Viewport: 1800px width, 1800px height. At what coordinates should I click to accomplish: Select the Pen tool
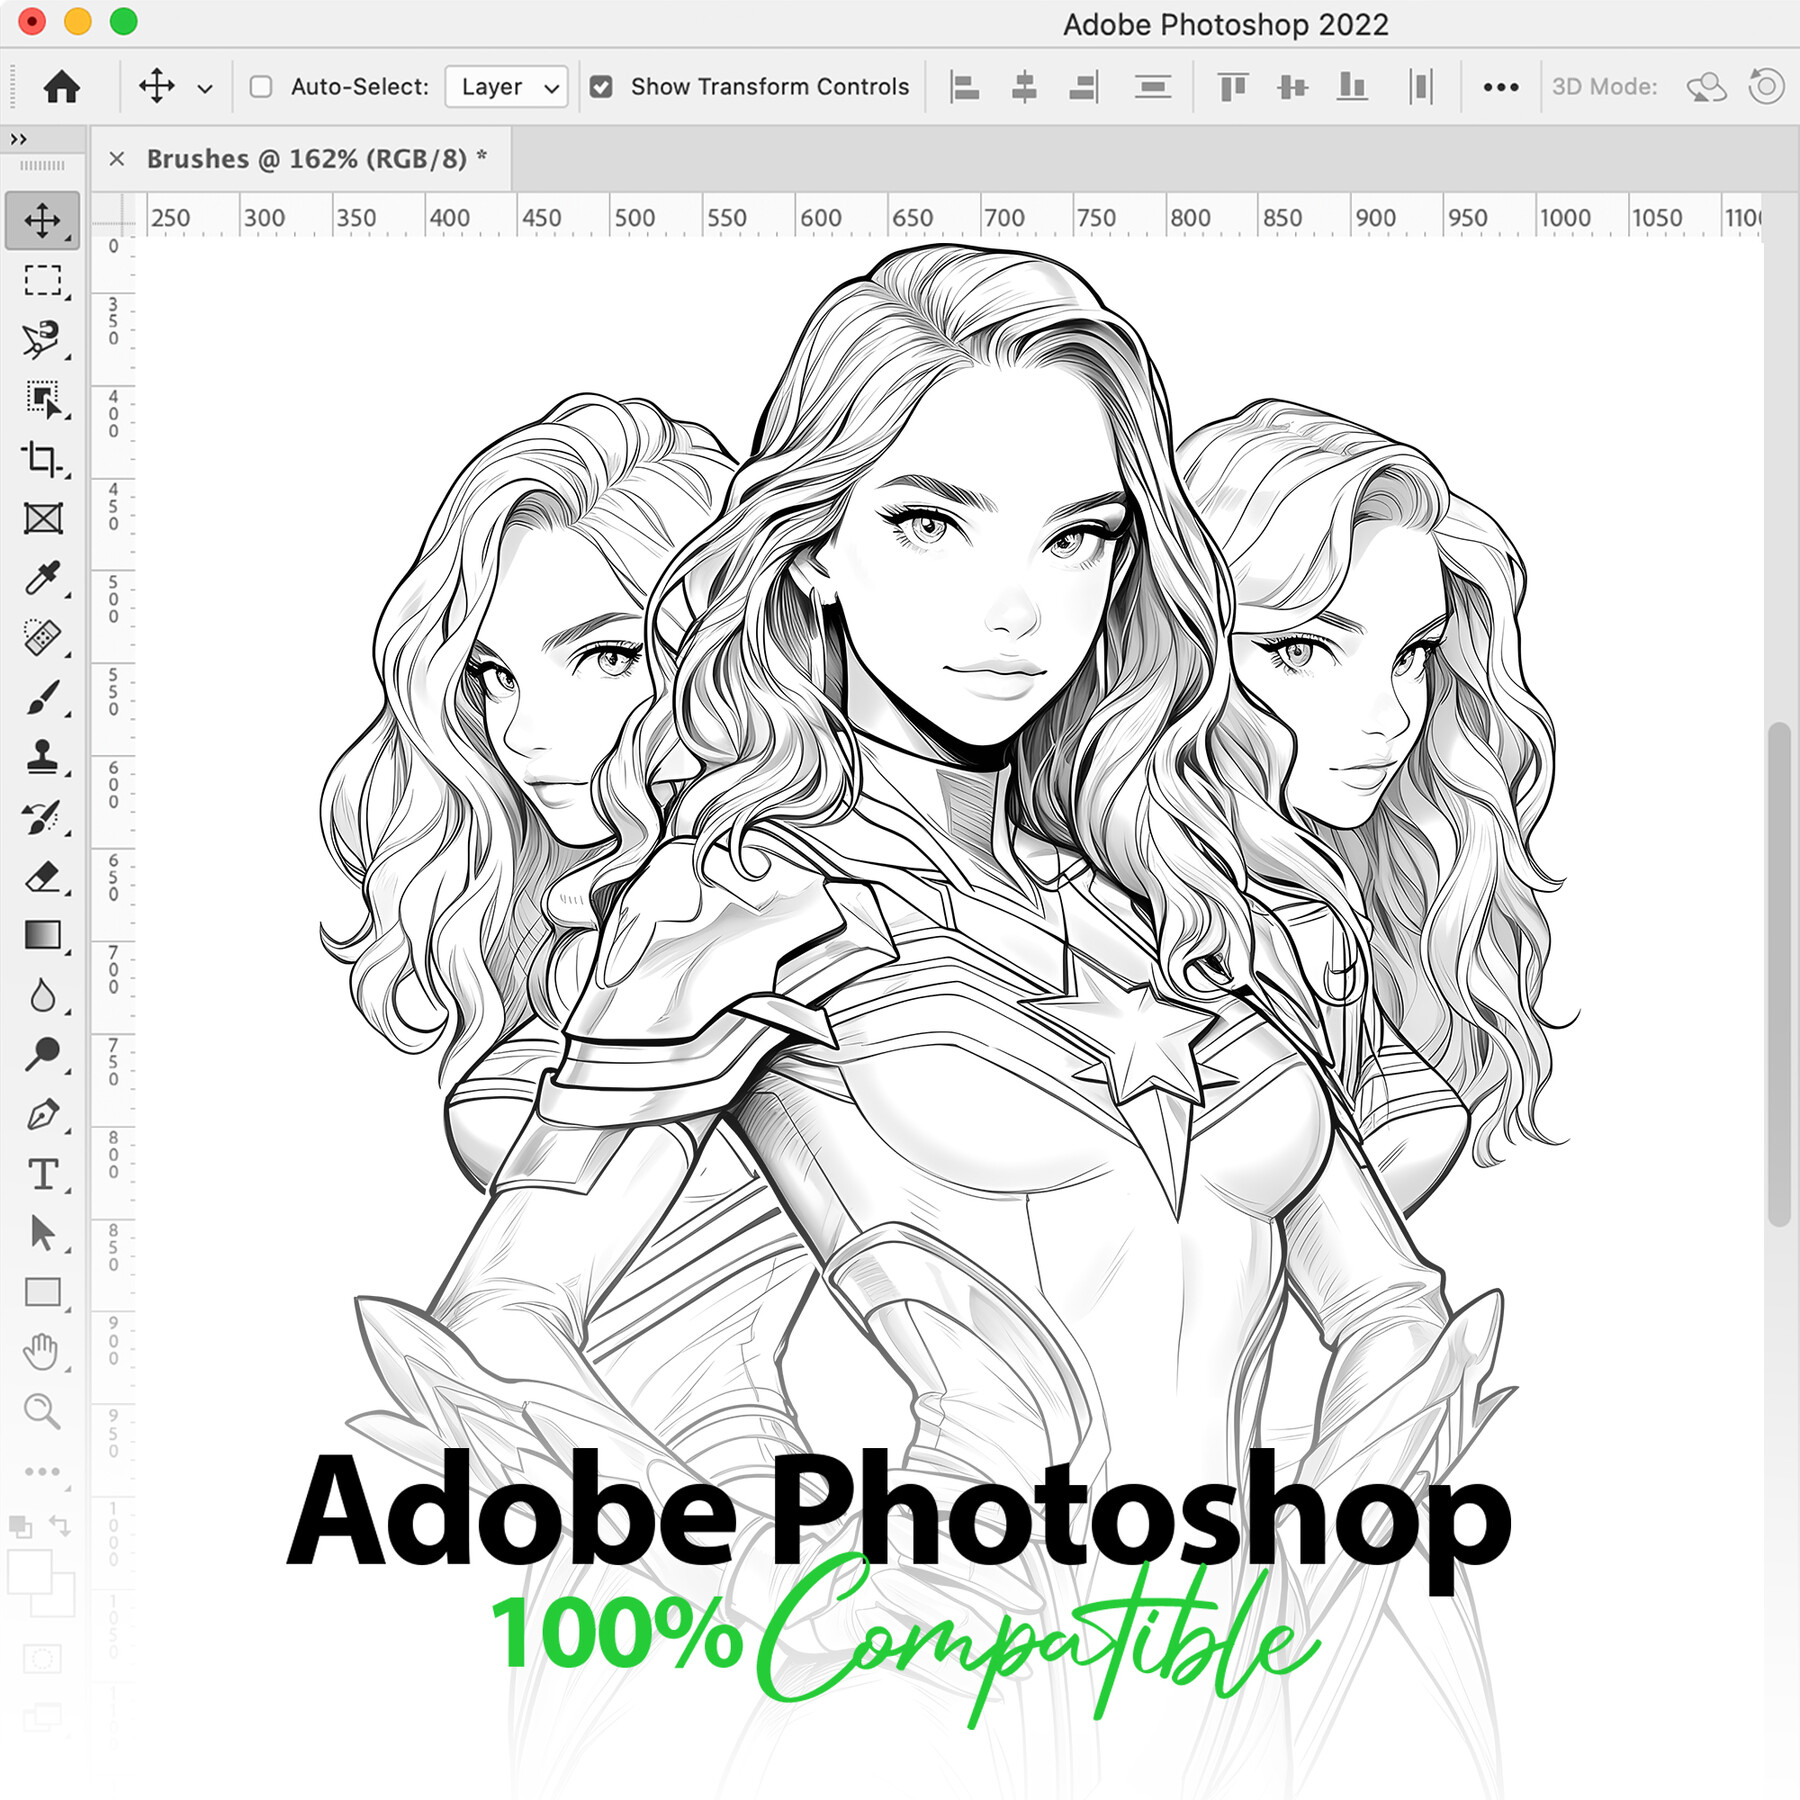click(42, 1114)
